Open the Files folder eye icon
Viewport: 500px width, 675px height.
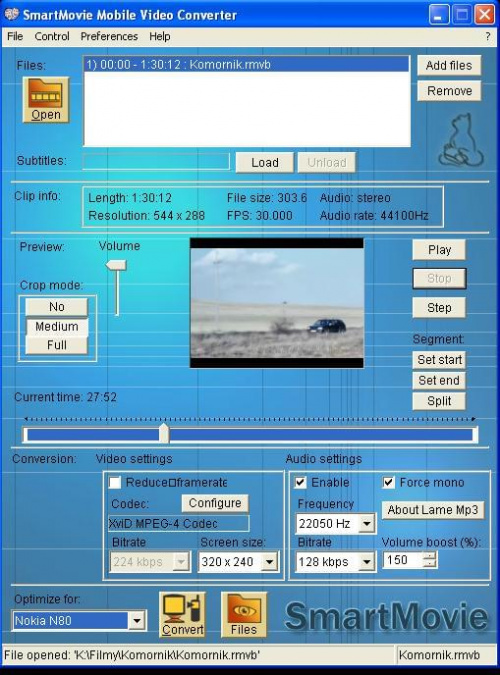coord(244,615)
